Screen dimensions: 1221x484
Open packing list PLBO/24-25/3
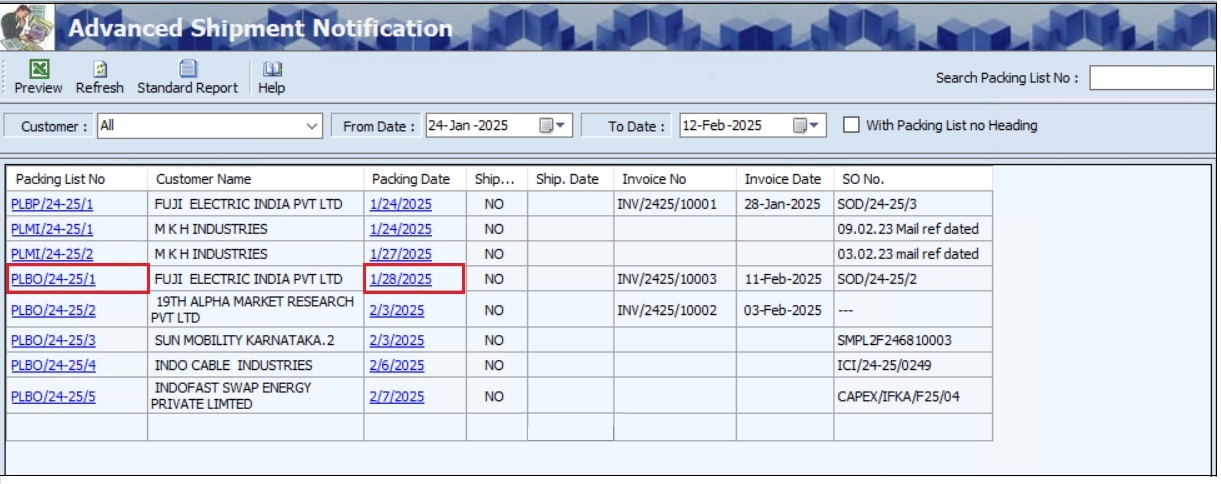pyautogui.click(x=53, y=340)
